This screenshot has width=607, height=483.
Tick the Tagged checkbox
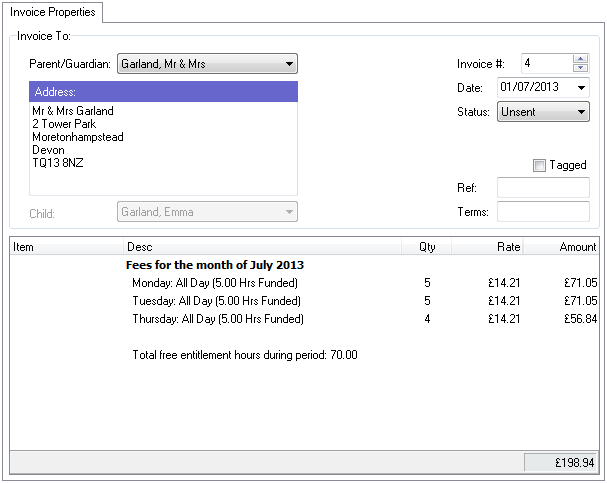539,165
